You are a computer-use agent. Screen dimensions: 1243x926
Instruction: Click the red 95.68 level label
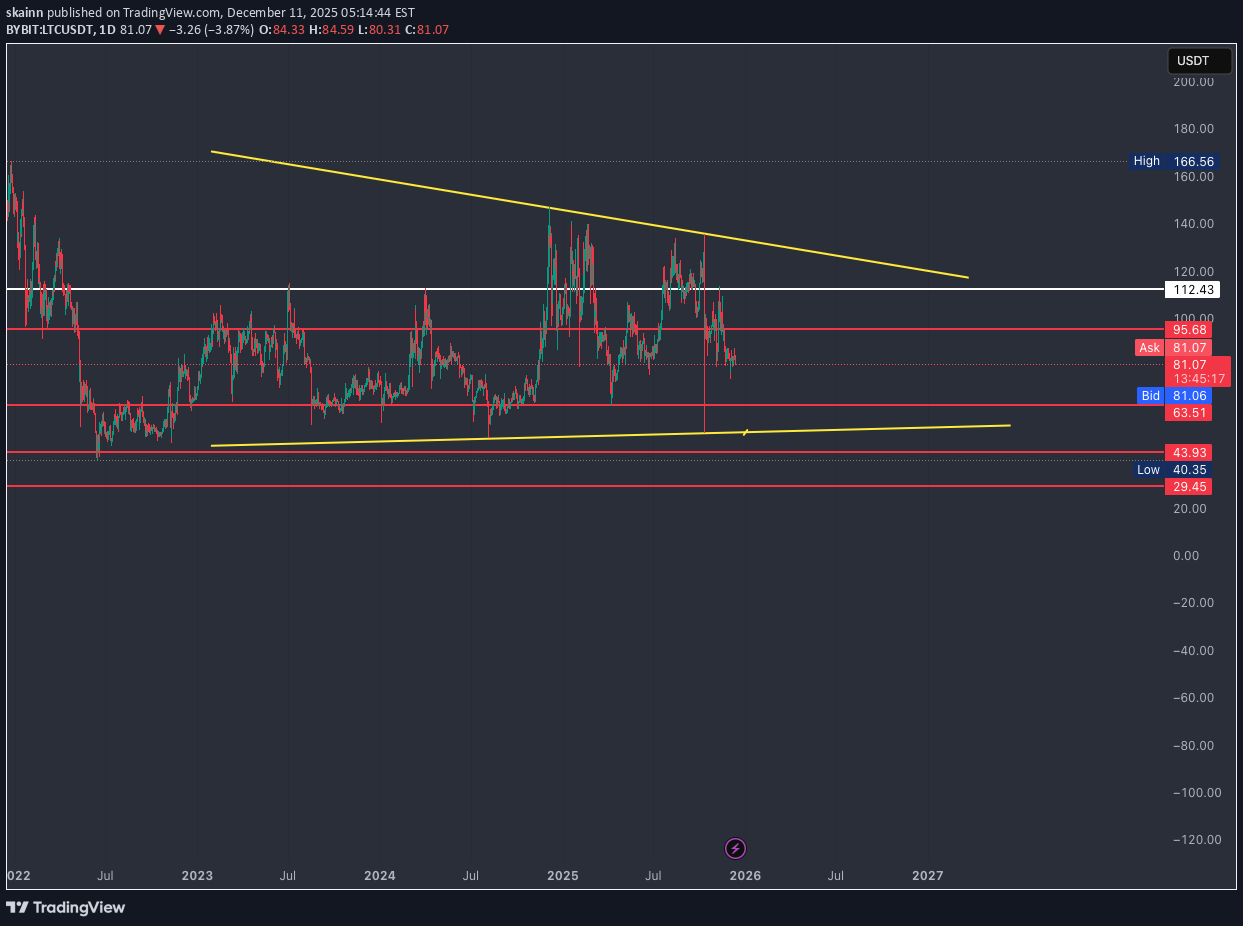click(1188, 329)
